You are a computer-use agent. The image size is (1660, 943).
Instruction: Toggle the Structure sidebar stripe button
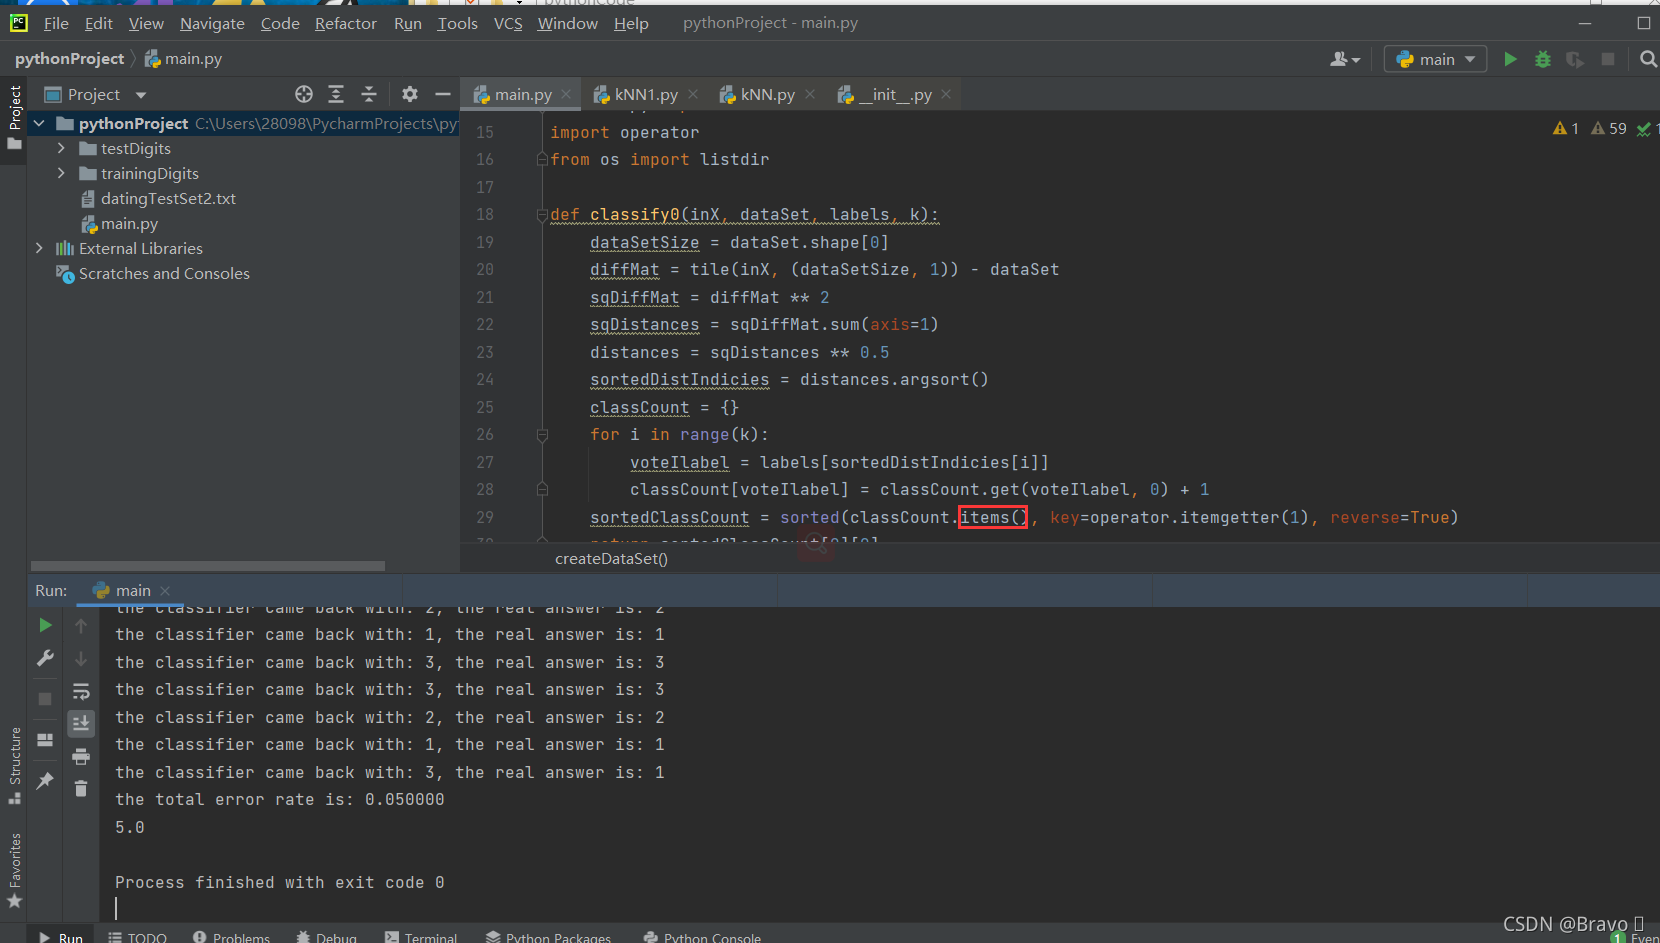tap(14, 765)
